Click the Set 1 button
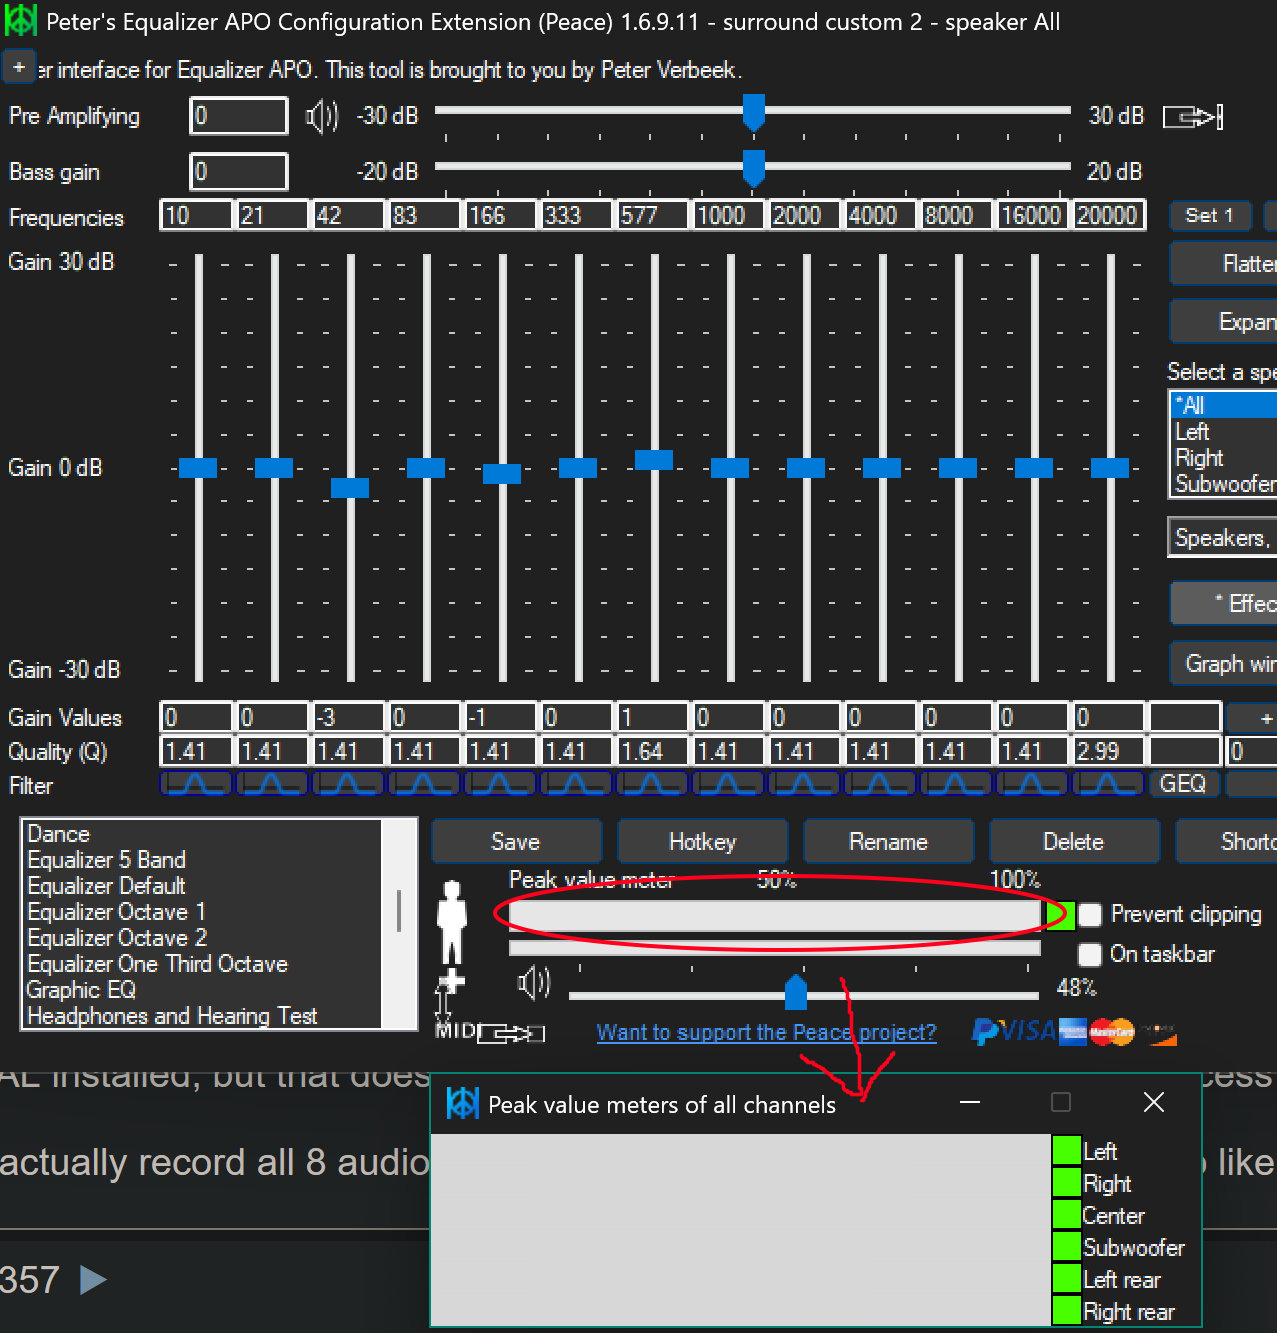The height and width of the screenshot is (1333, 1277). pyautogui.click(x=1209, y=215)
